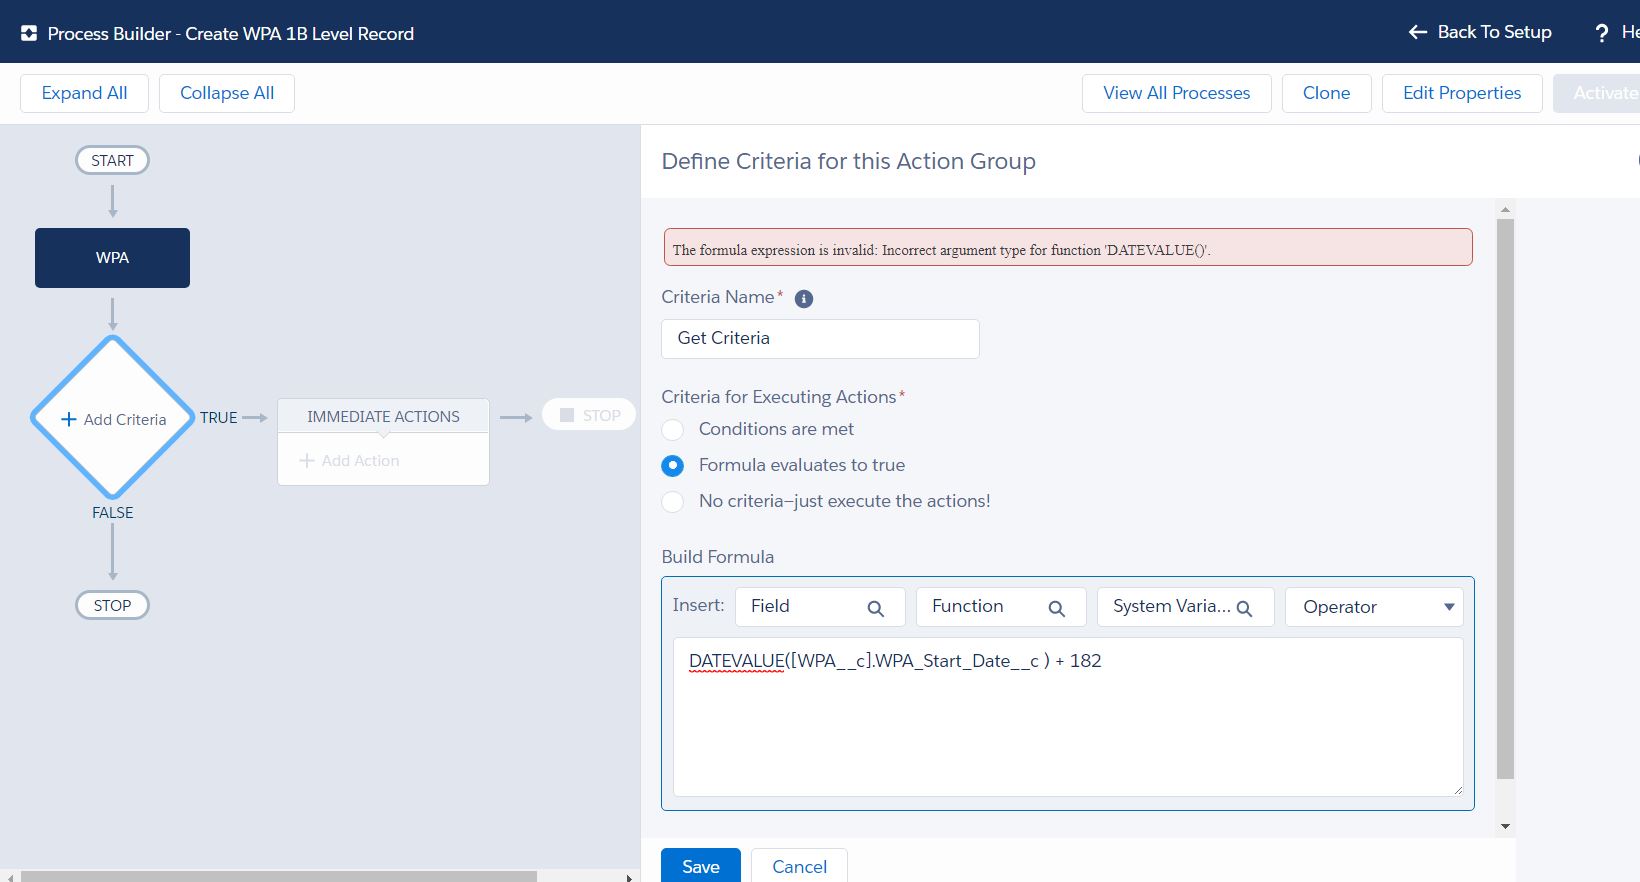Click the Criteria Name info icon

click(x=803, y=299)
